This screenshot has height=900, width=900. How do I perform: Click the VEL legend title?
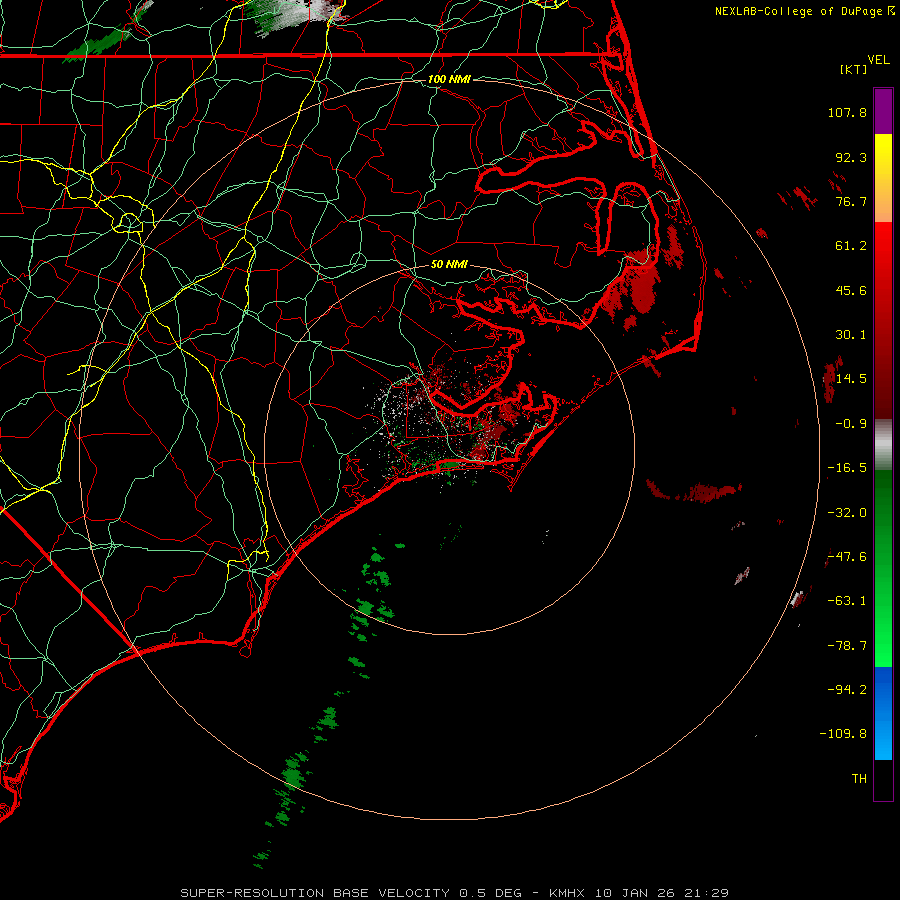[878, 60]
